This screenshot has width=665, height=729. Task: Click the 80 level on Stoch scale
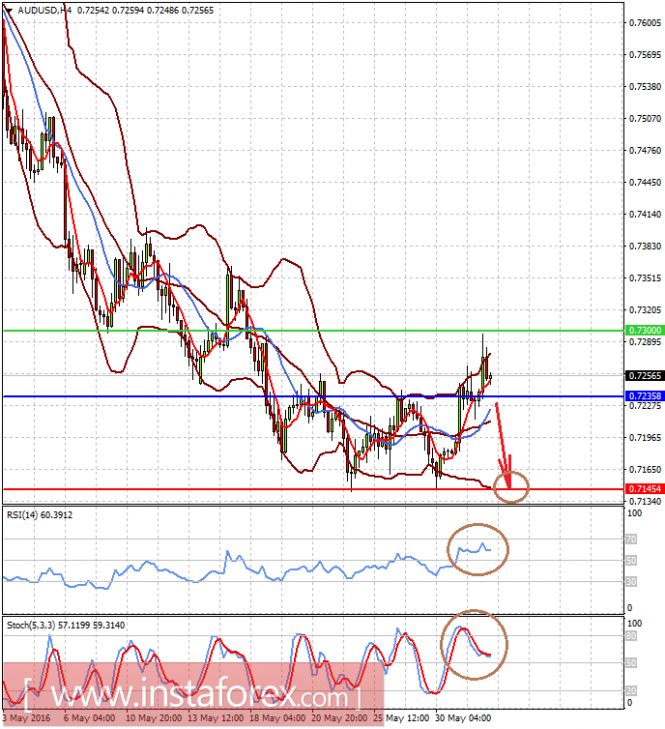[631, 636]
